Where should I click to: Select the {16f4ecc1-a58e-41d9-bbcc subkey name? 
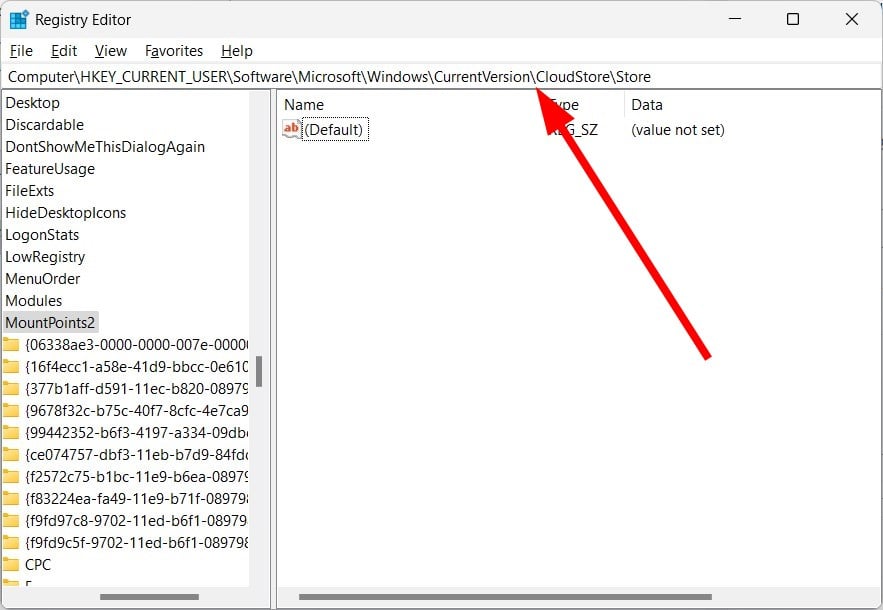click(136, 367)
